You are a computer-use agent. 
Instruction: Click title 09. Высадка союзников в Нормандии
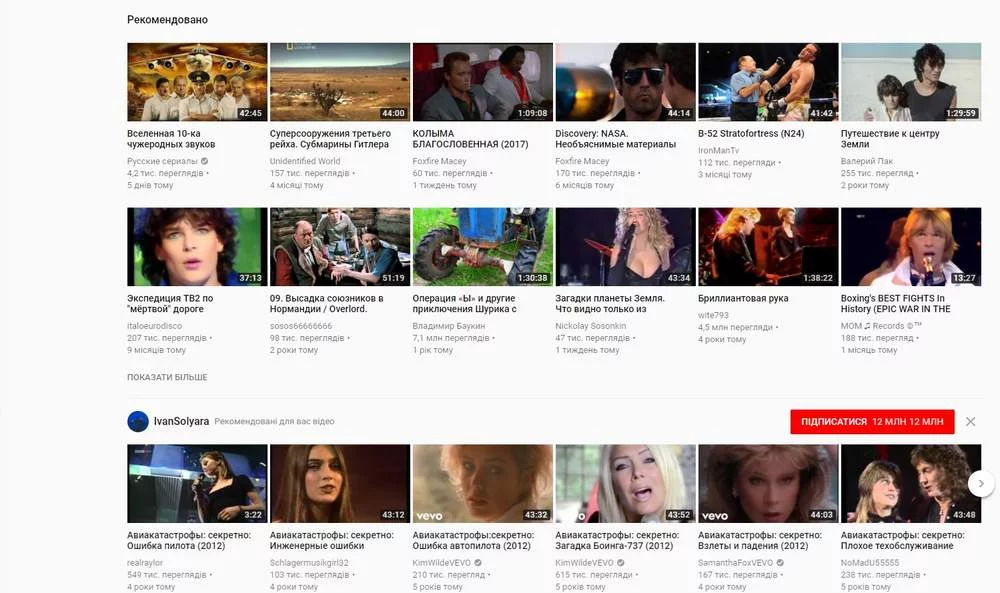point(327,304)
